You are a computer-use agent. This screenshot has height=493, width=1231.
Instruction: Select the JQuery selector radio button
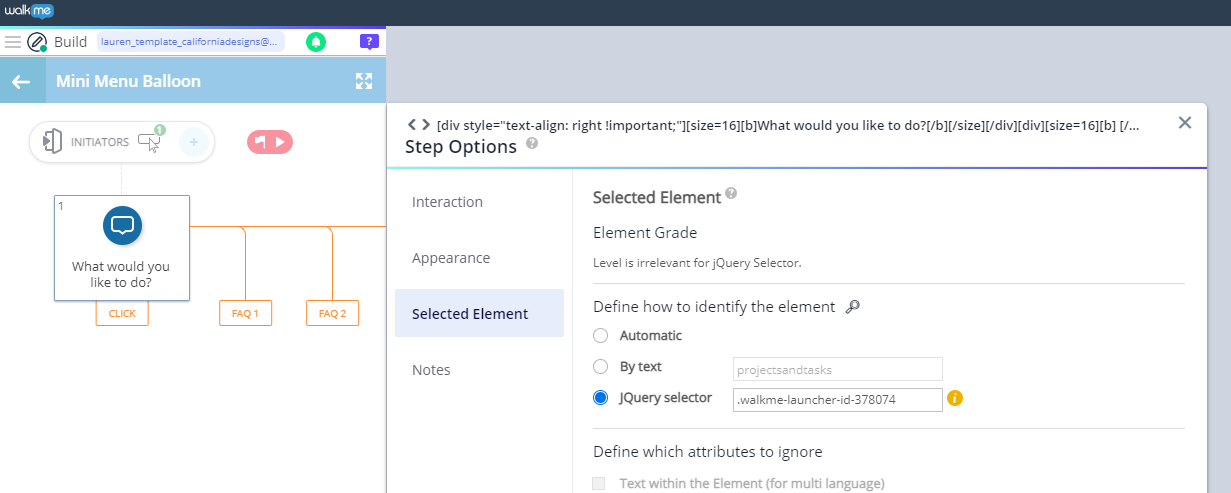[x=600, y=398]
